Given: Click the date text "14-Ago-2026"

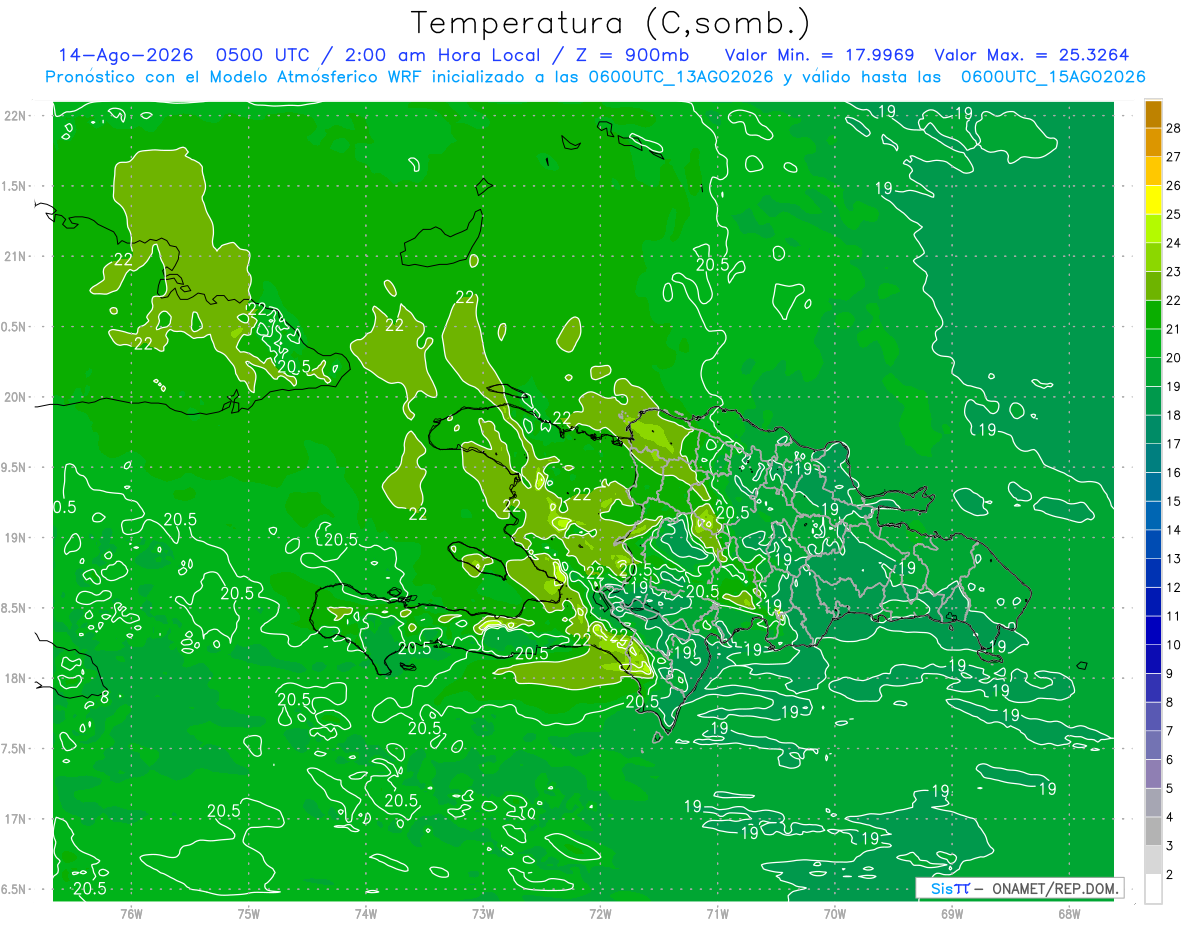Looking at the screenshot, I should [126, 55].
